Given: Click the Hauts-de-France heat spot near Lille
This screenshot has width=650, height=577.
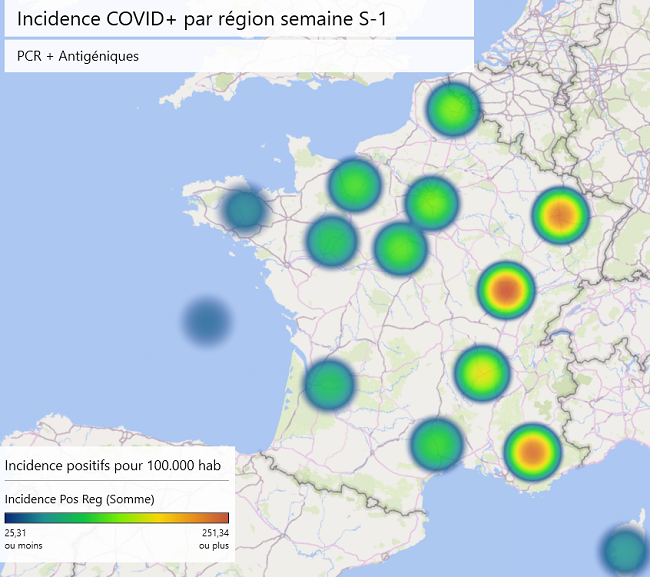Looking at the screenshot, I should coord(453,109).
